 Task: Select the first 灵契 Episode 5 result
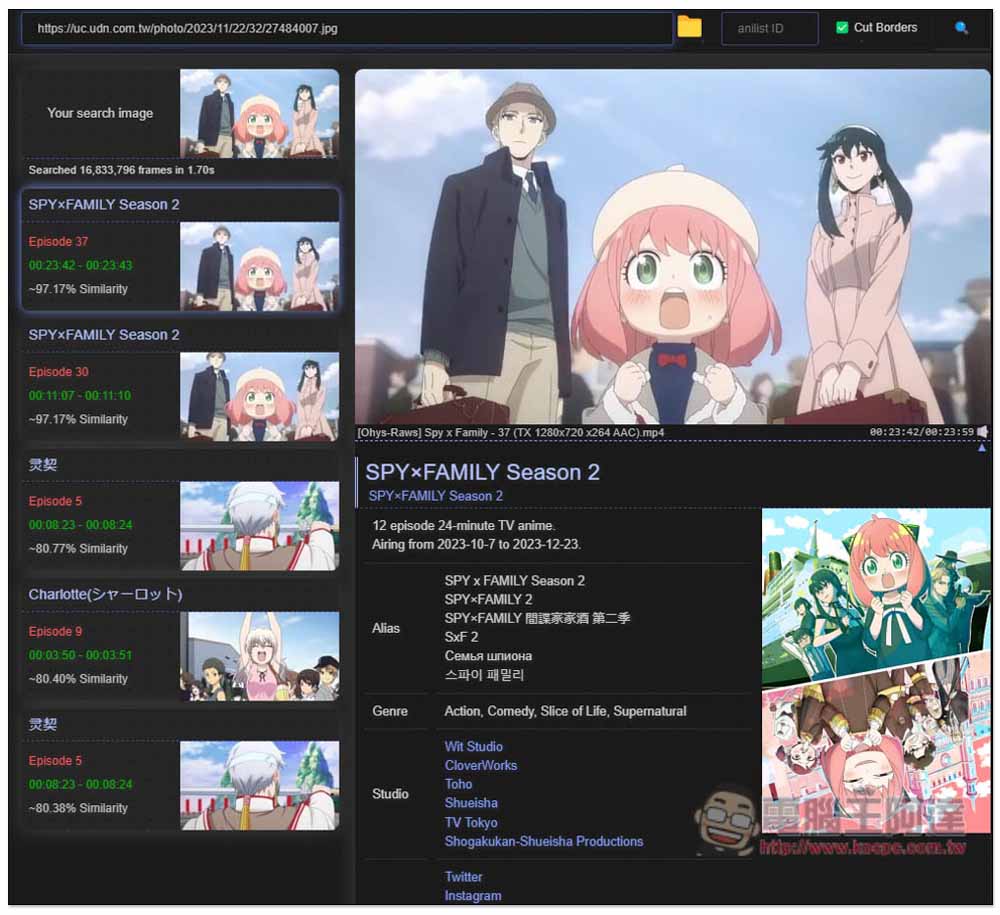(x=180, y=511)
